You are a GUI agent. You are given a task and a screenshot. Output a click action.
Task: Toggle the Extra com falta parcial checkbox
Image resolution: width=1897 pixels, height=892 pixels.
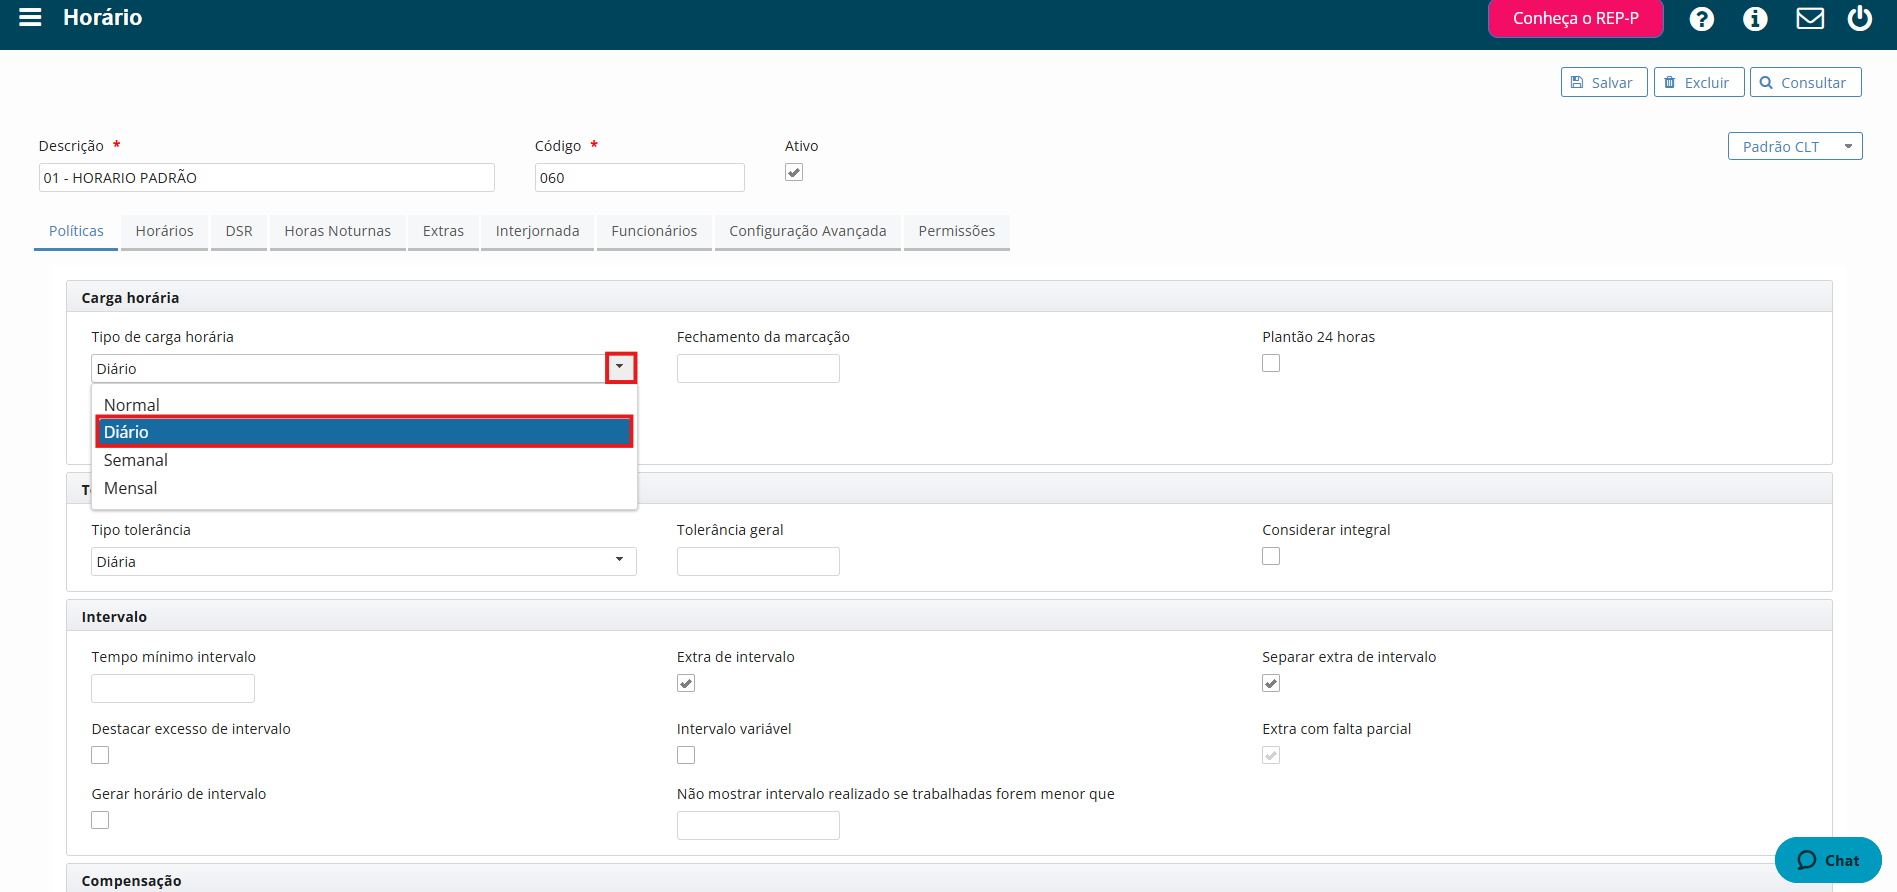[x=1271, y=755]
